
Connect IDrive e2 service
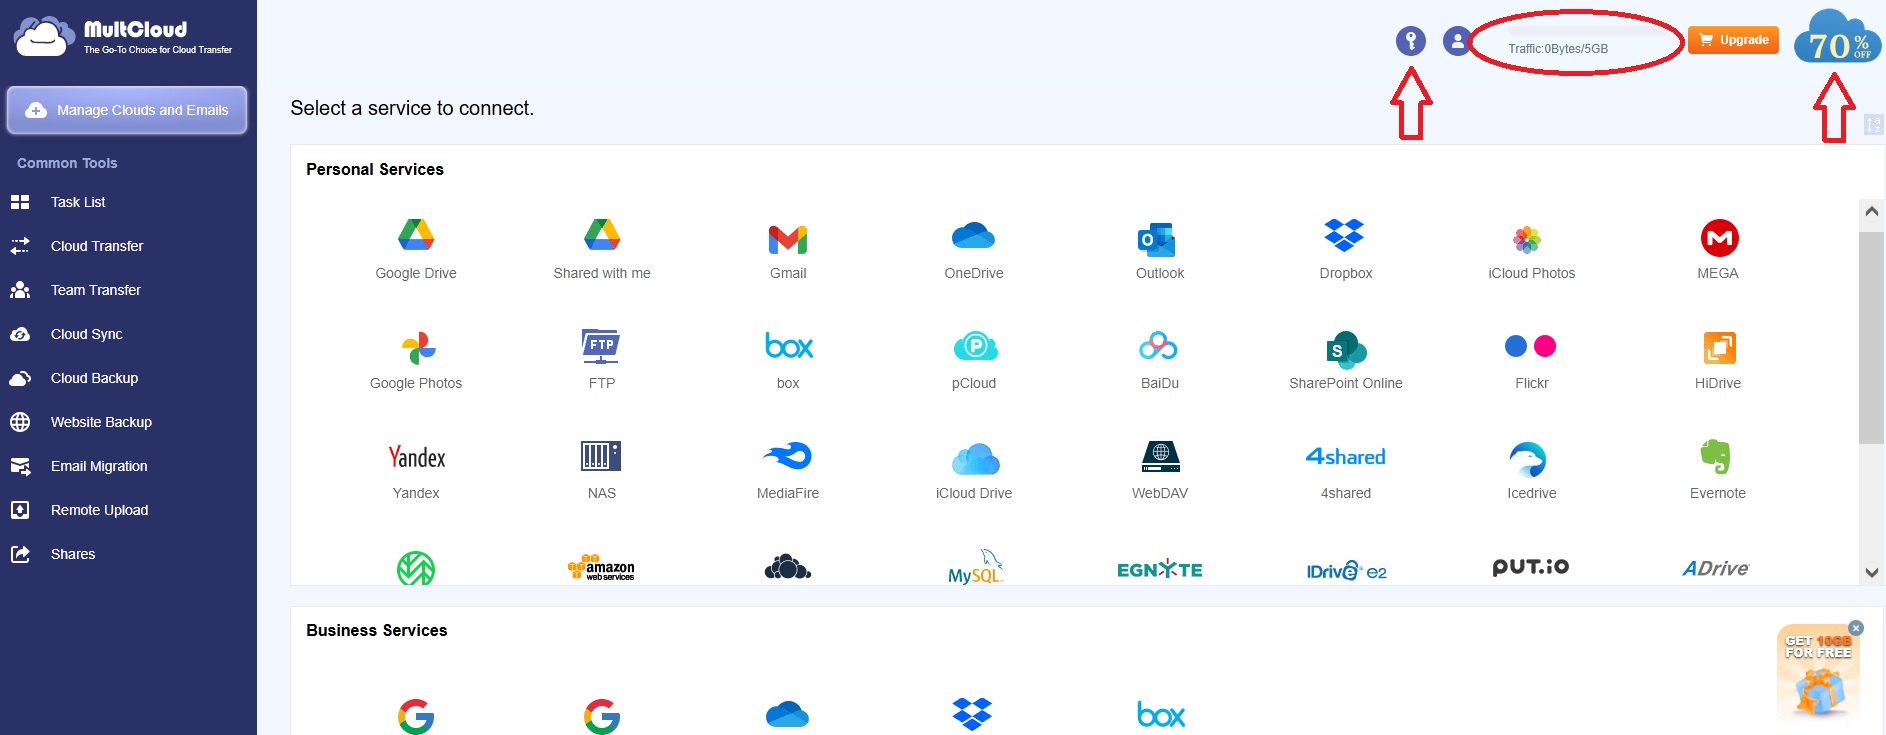tap(1346, 570)
